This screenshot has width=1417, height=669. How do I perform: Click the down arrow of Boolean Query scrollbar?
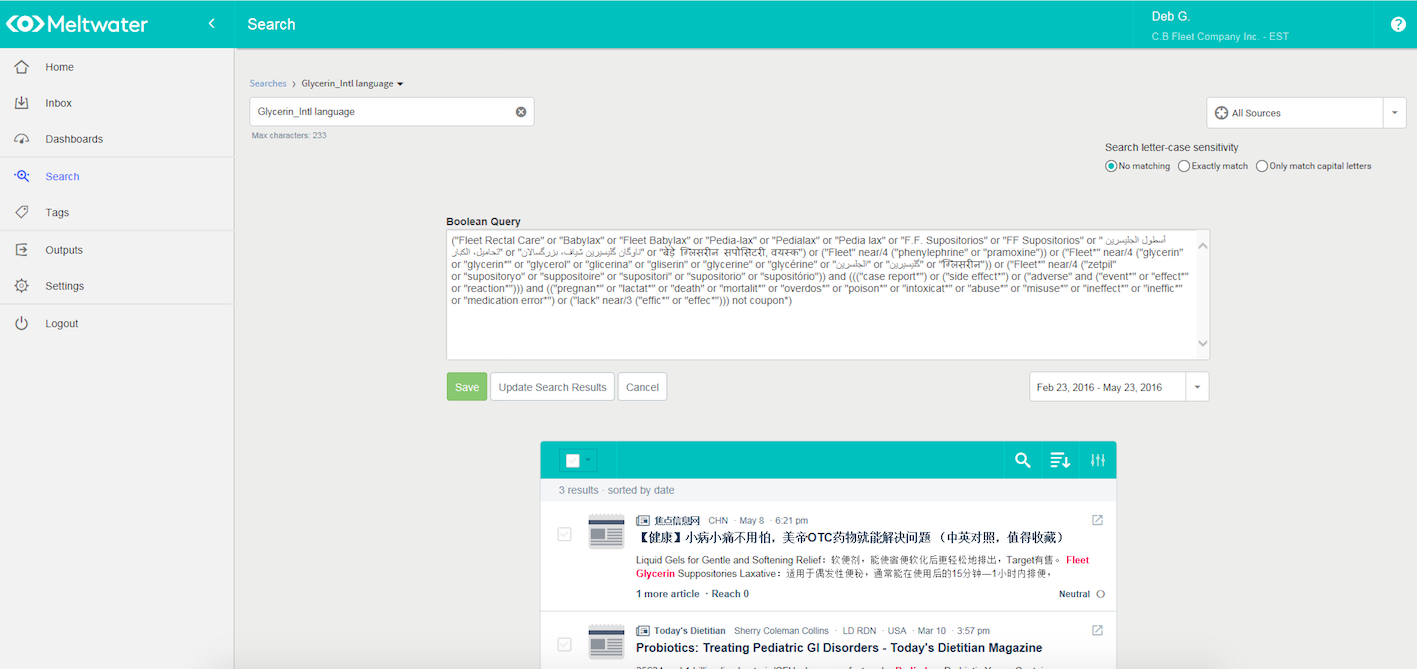click(1202, 344)
